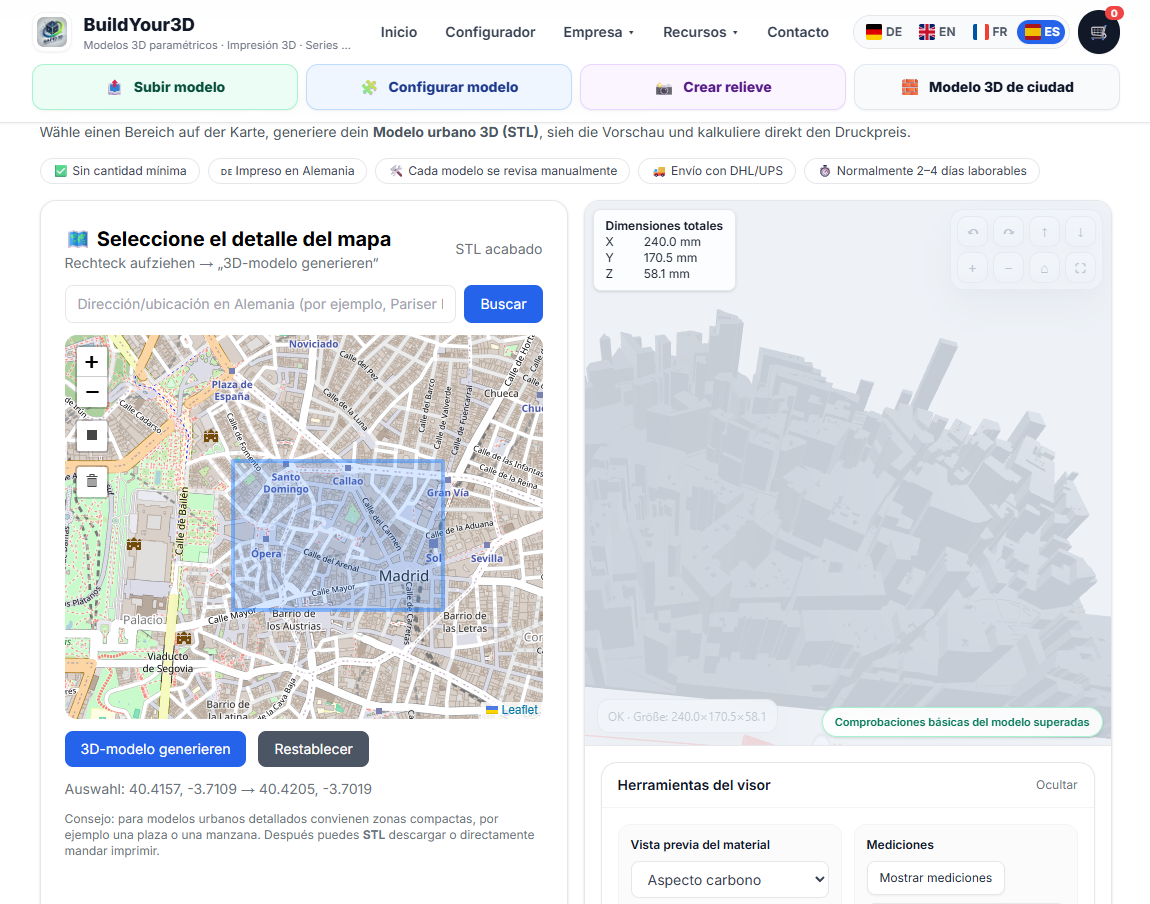Click the Buscar button
The height and width of the screenshot is (904, 1150).
503,304
